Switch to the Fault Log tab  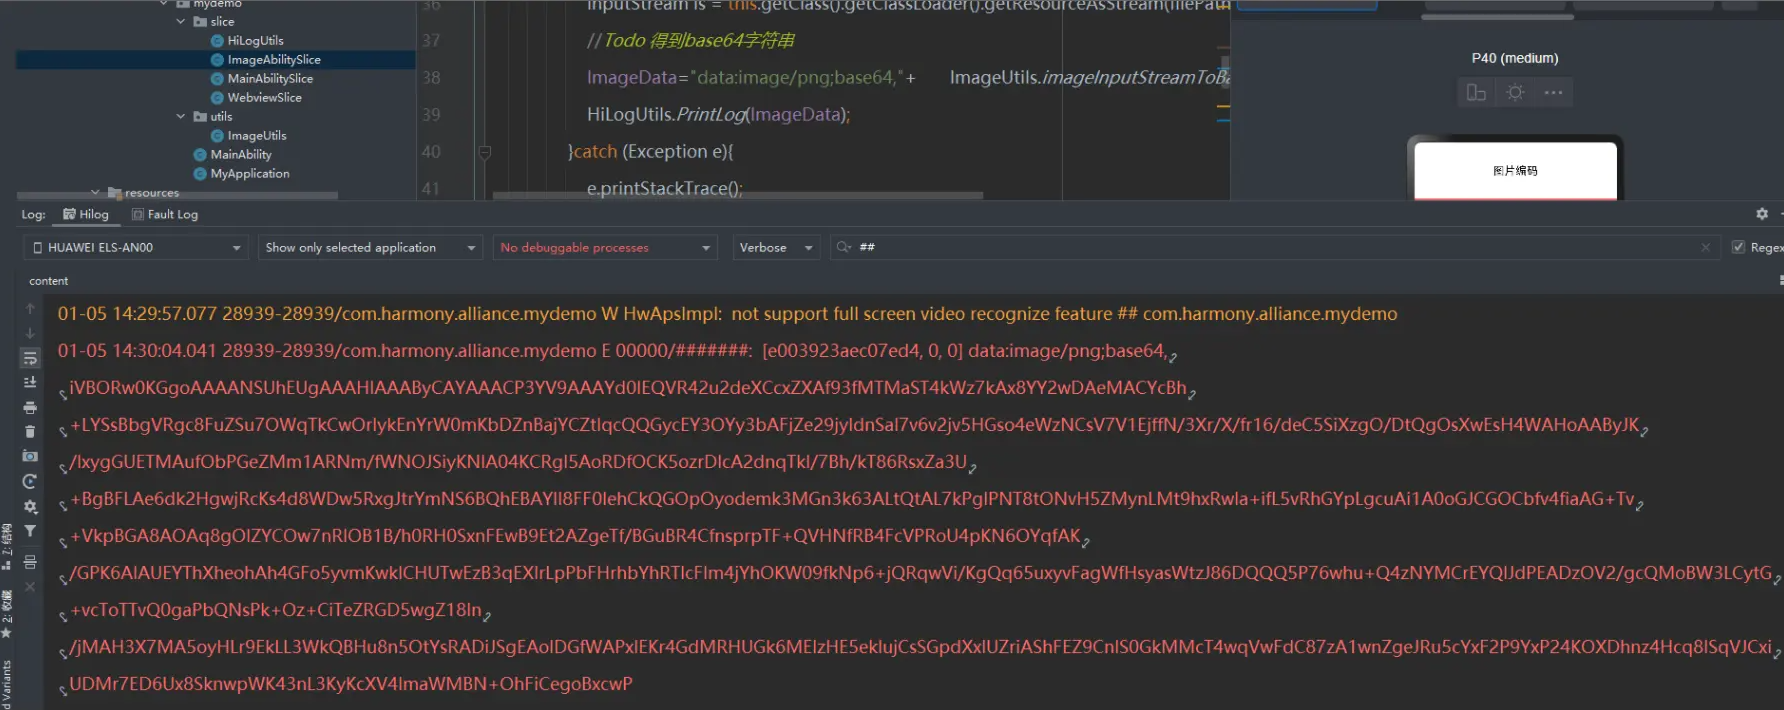click(165, 214)
